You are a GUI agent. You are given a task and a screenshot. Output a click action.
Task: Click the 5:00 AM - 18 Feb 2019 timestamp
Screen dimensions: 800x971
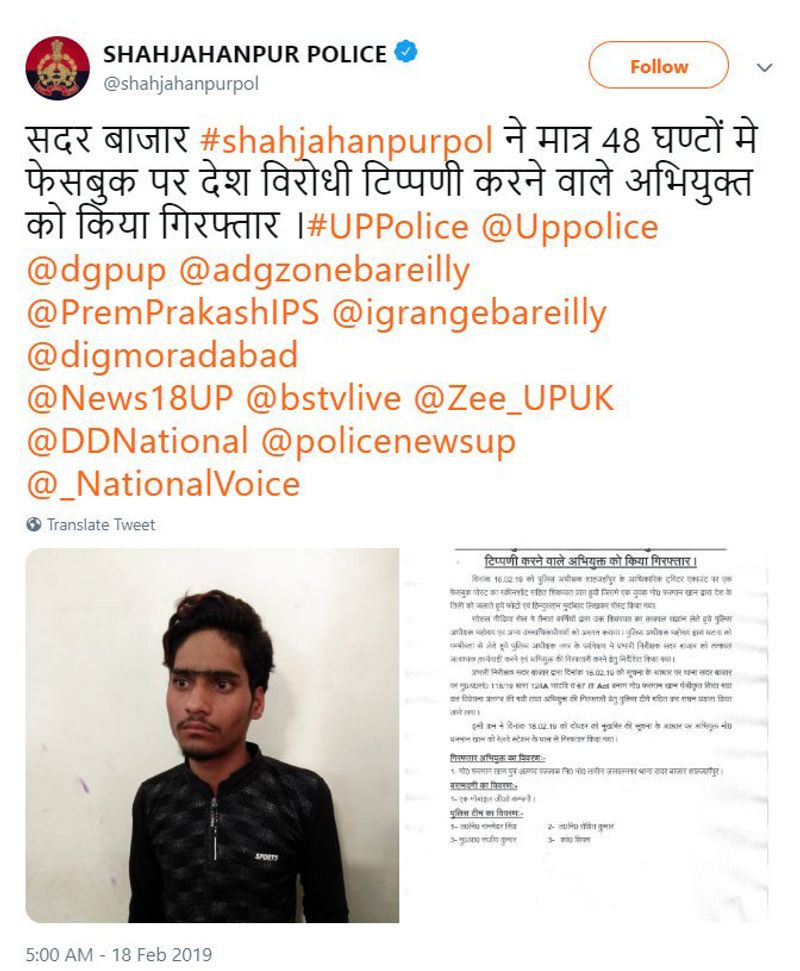(x=119, y=954)
